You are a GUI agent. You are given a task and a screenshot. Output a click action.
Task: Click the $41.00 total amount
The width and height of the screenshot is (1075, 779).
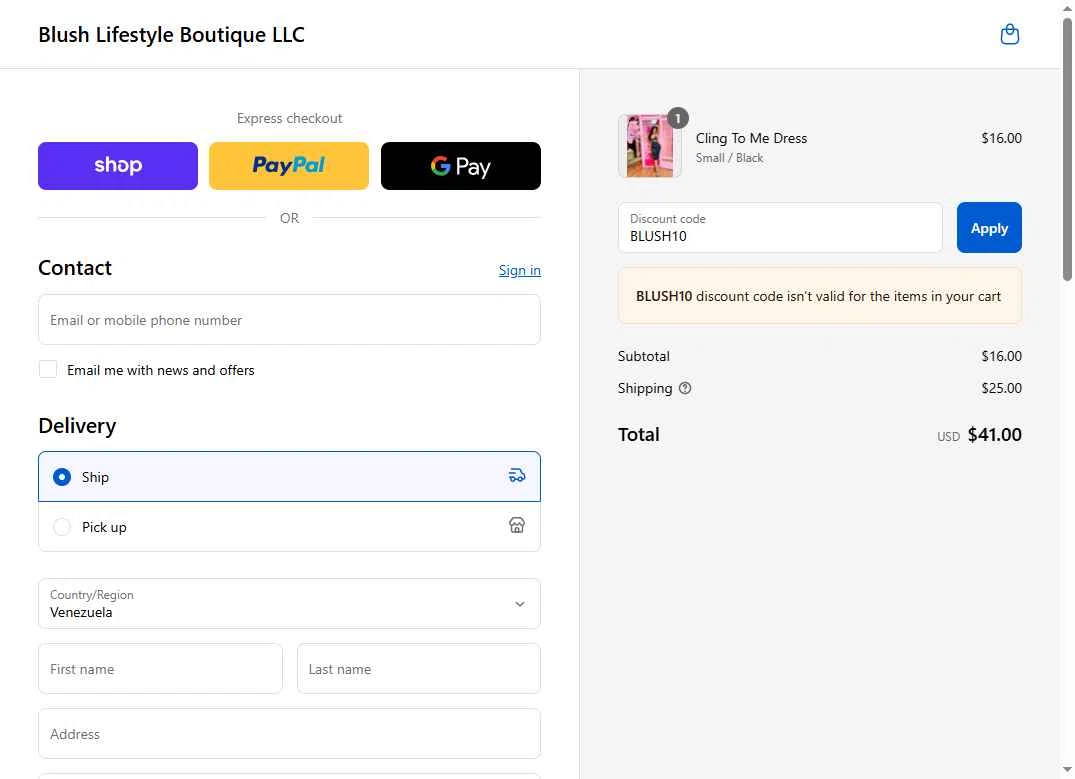point(995,435)
